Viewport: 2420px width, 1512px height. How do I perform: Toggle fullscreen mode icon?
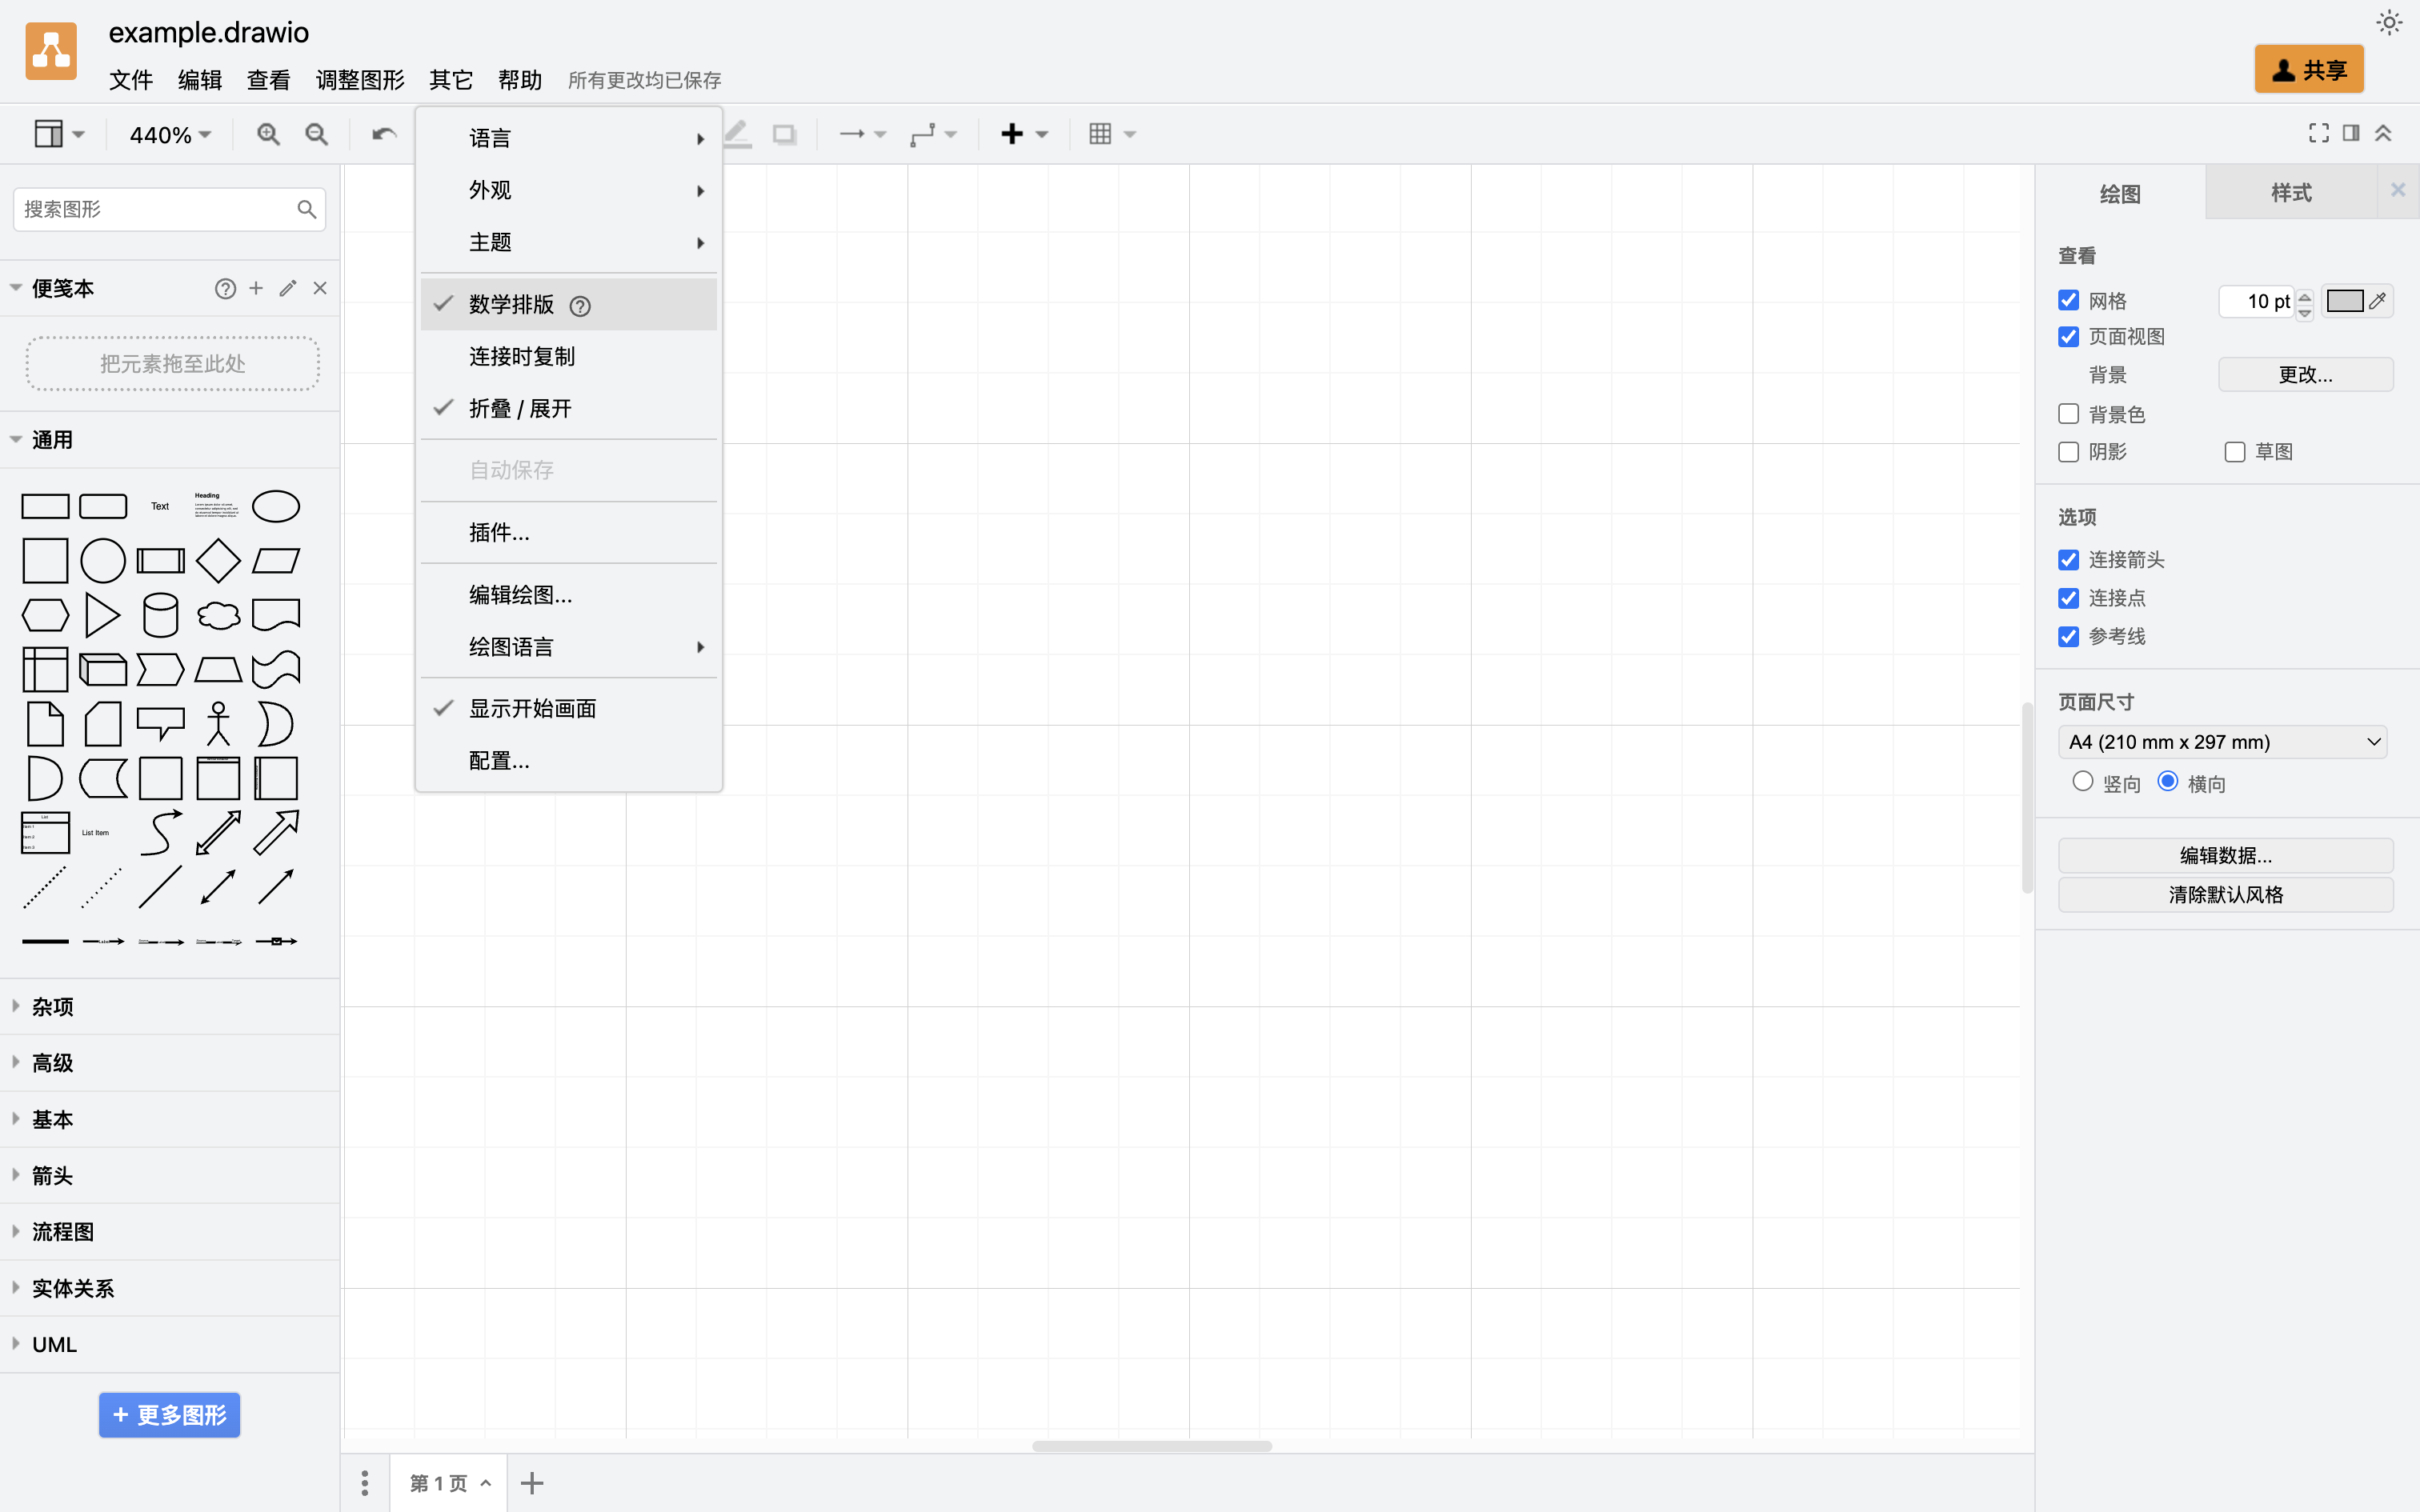pyautogui.click(x=2318, y=133)
